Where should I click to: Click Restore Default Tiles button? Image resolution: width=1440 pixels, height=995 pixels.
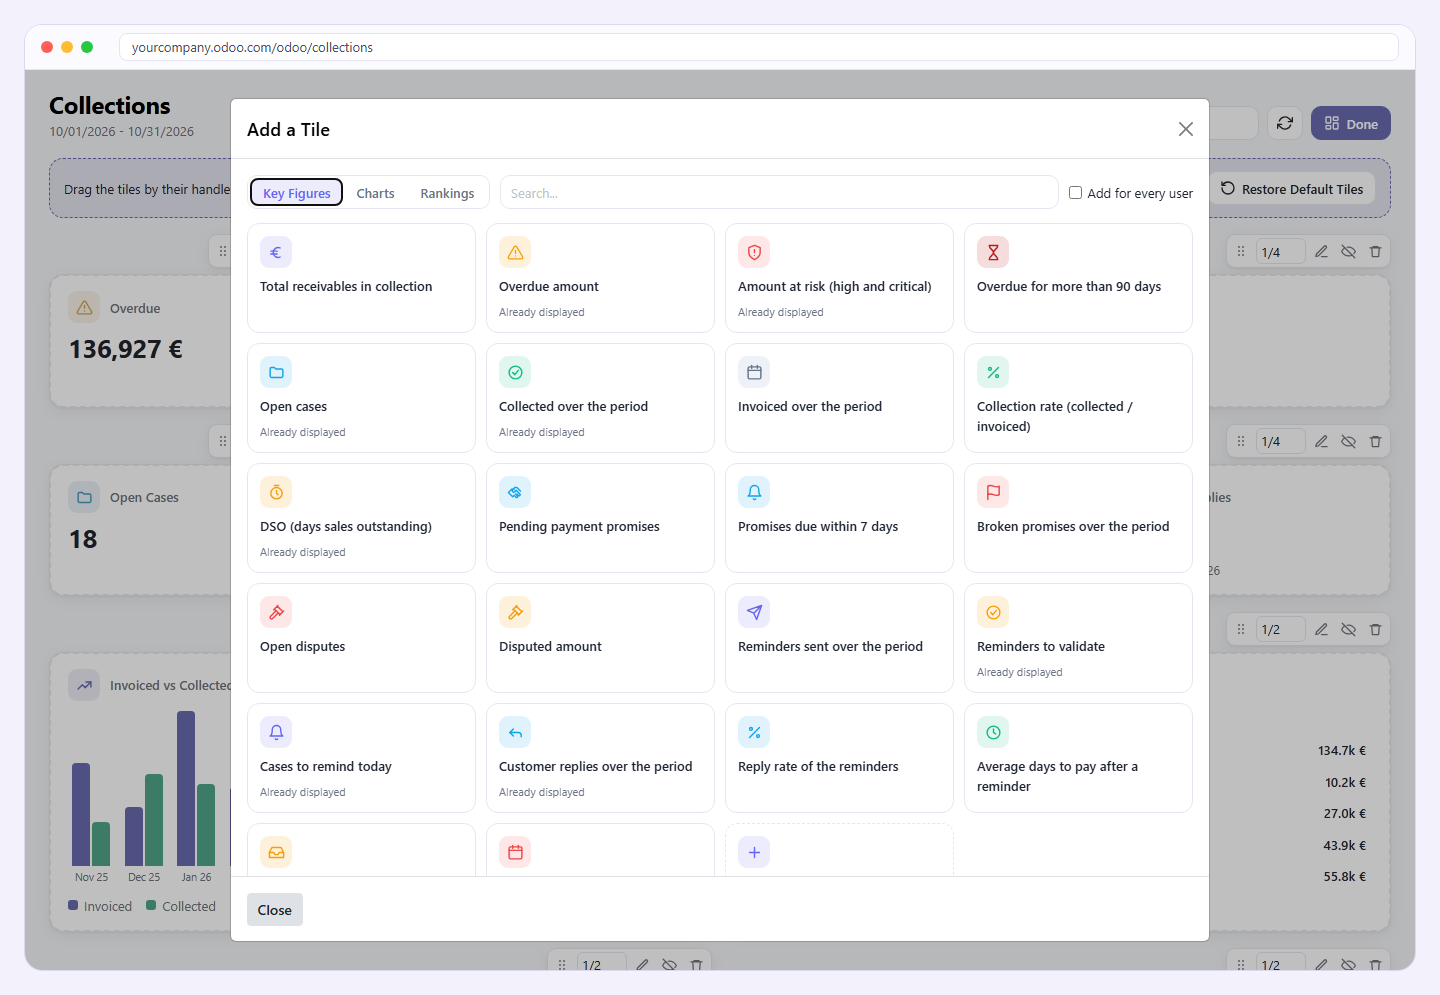(x=1292, y=189)
